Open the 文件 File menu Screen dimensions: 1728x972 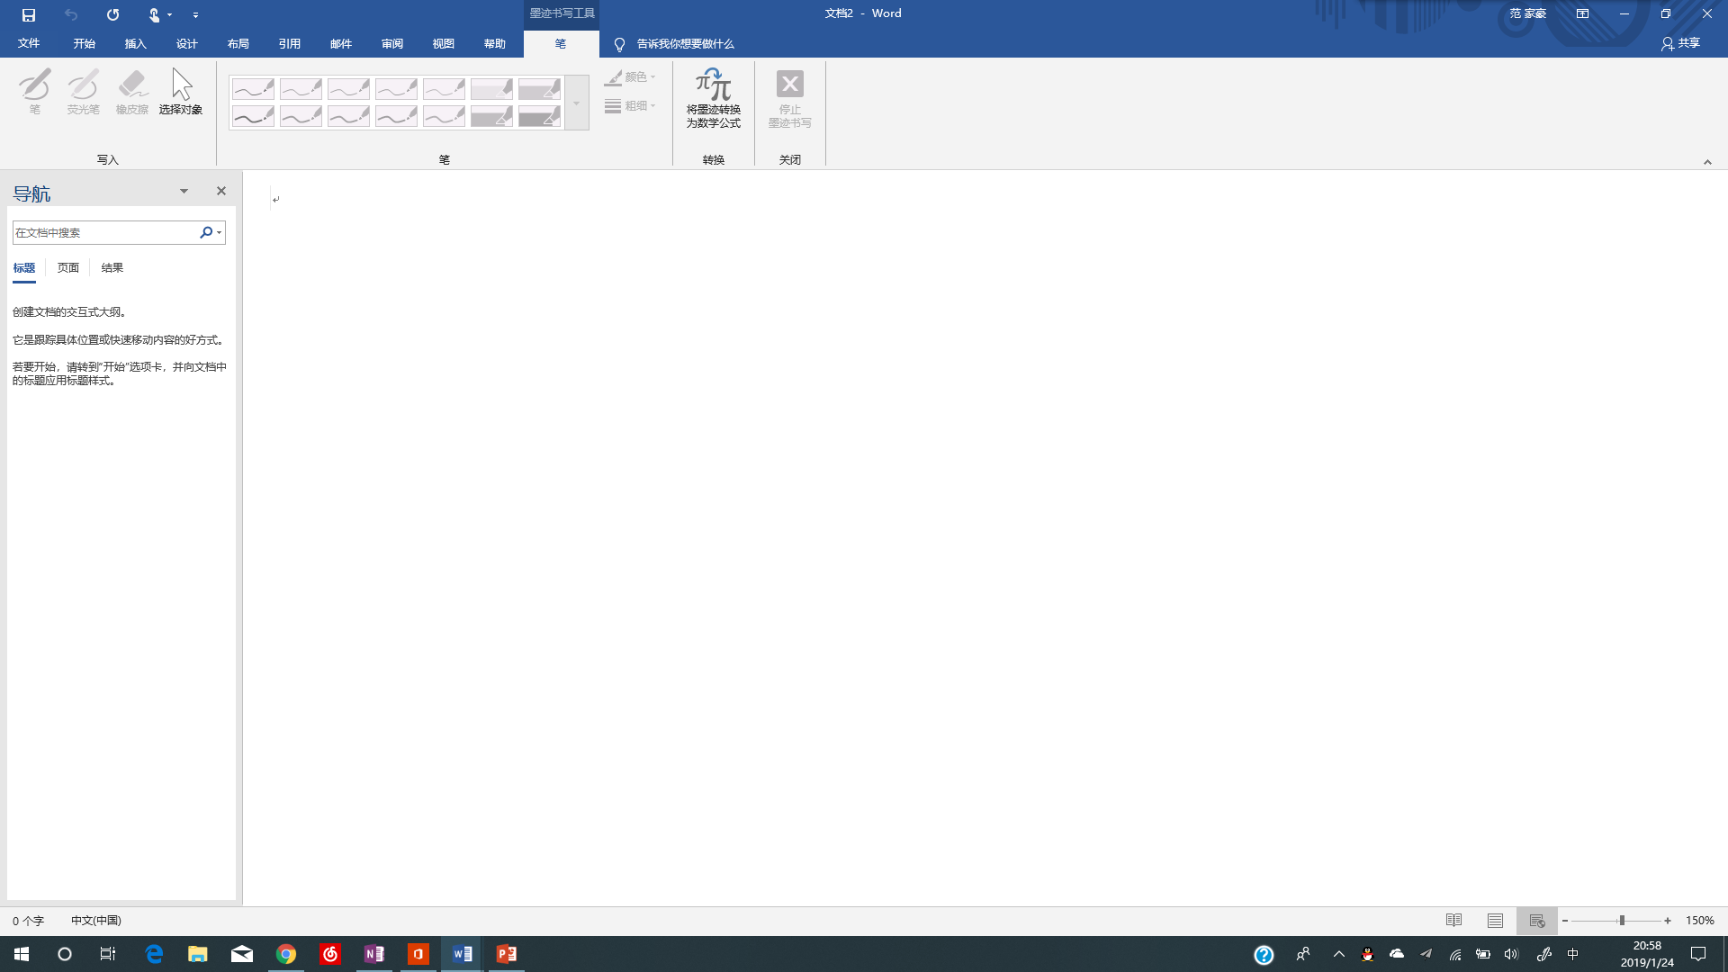[x=29, y=44]
